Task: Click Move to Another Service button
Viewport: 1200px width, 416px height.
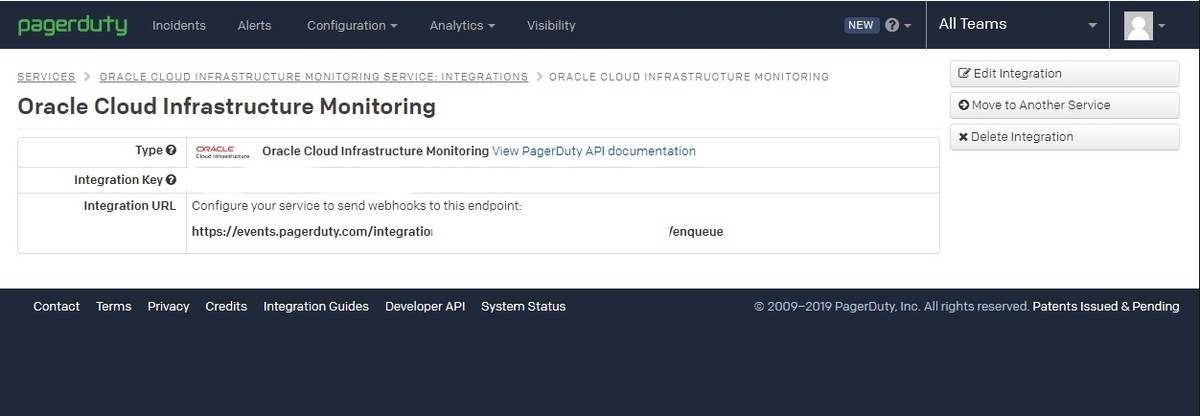Action: [1064, 105]
